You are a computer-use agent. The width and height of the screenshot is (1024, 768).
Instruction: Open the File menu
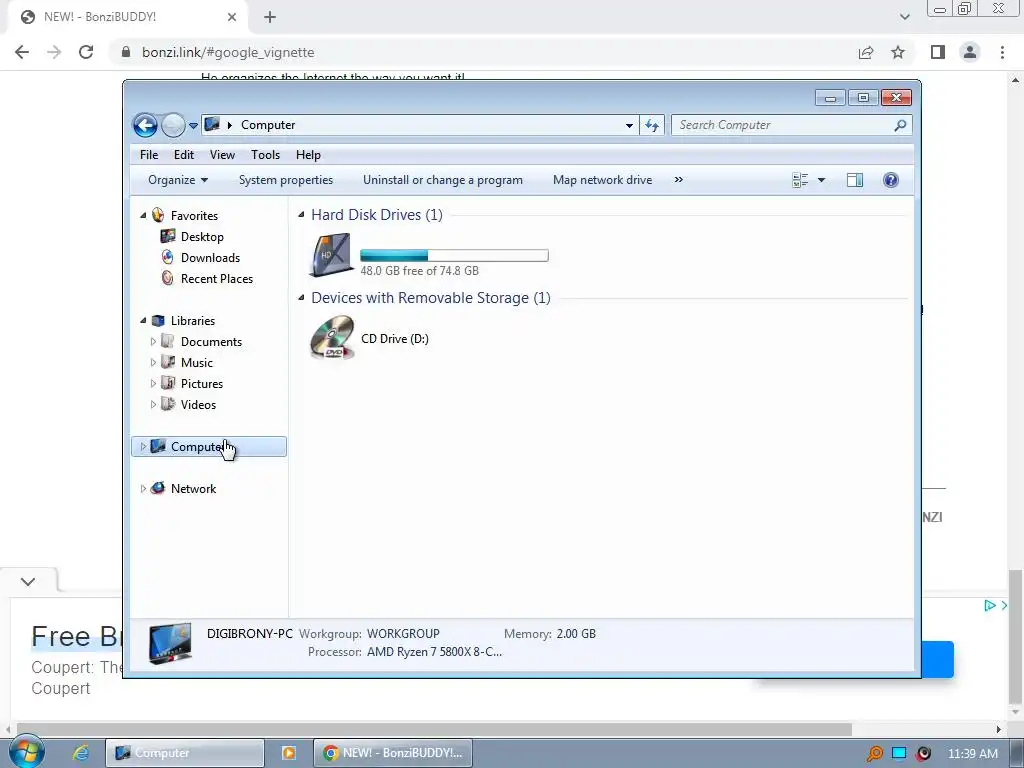[149, 155]
